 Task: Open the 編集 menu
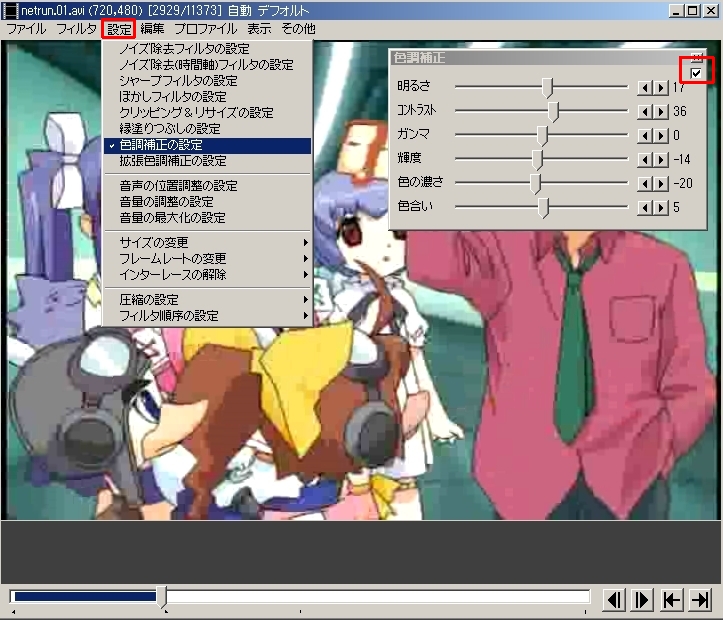point(152,29)
